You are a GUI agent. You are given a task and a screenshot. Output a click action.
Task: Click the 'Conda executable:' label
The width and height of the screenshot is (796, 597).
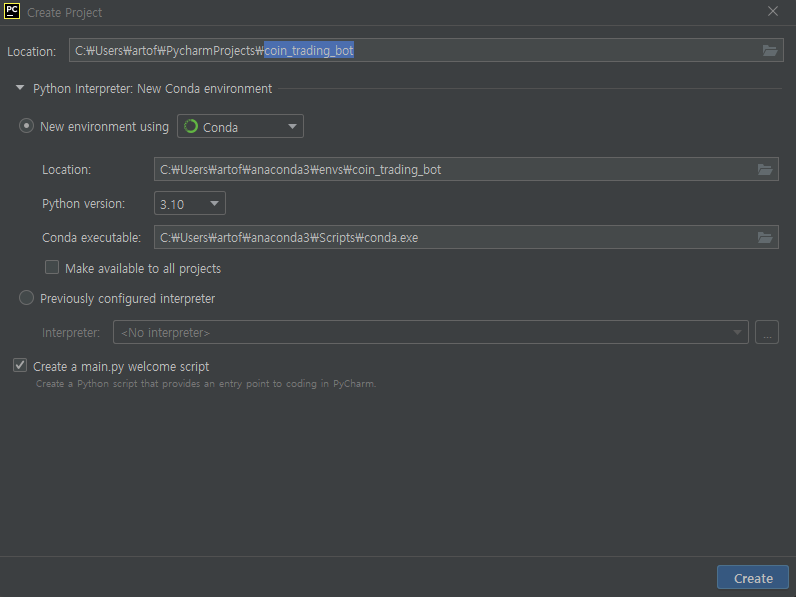91,238
